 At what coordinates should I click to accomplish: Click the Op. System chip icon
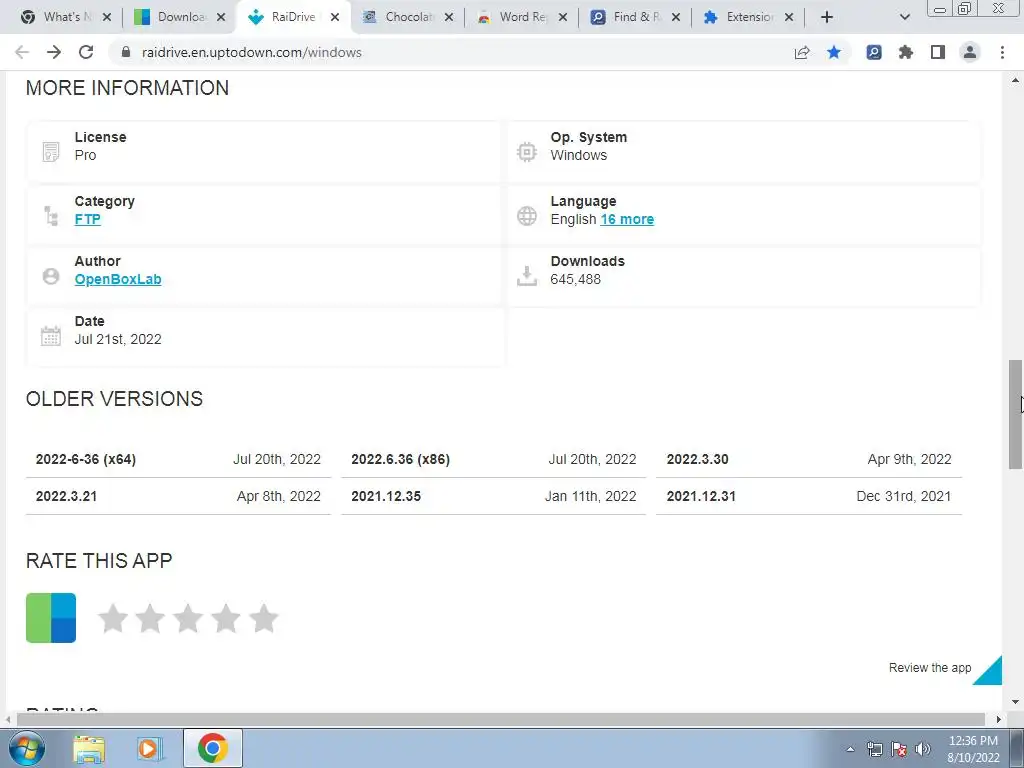(526, 152)
